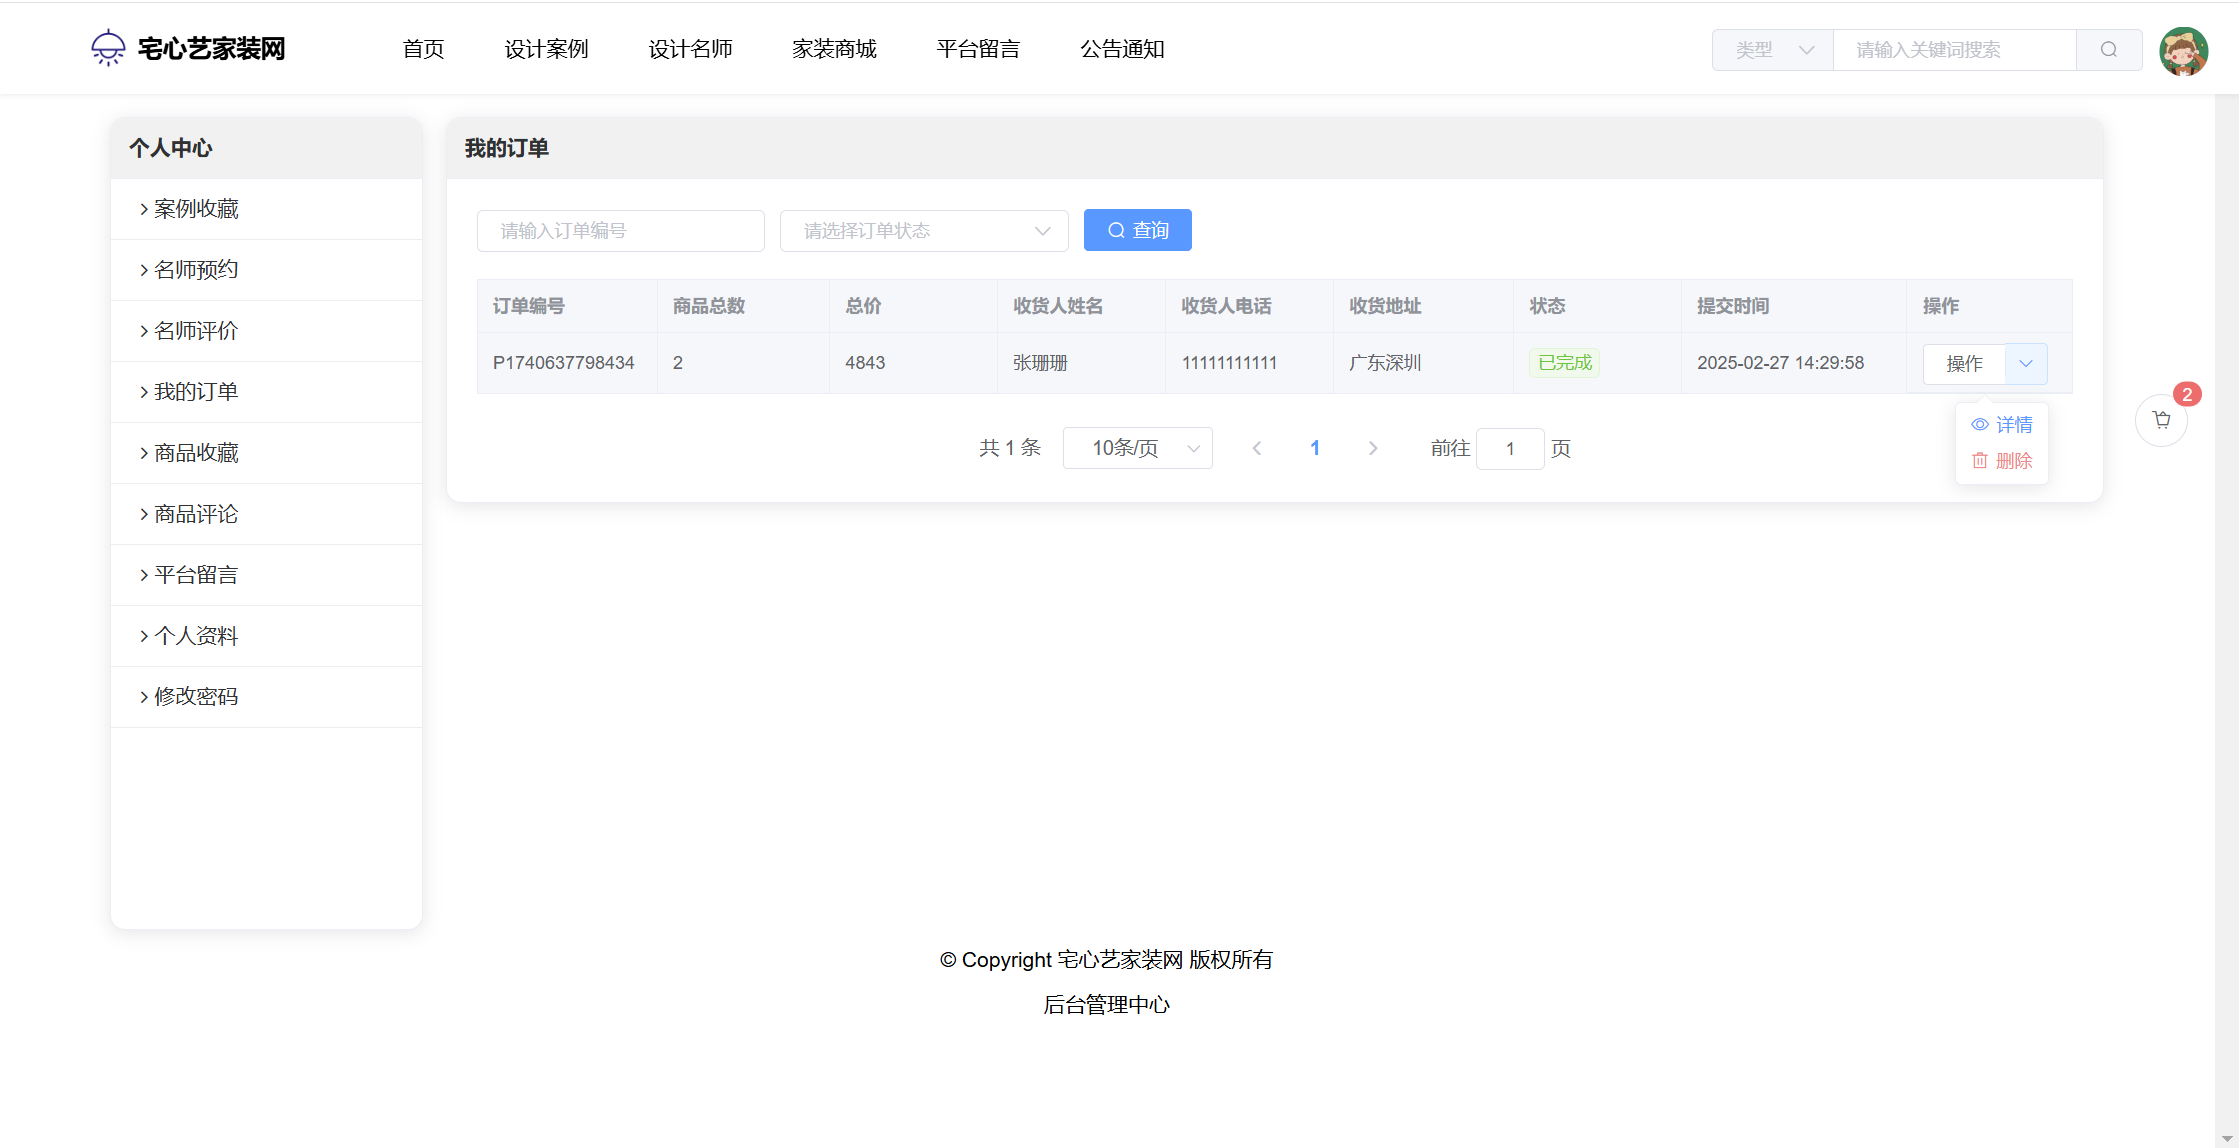Open the 10条/页 page size dropdown
This screenshot has height=1148, width=2239.
[1137, 449]
